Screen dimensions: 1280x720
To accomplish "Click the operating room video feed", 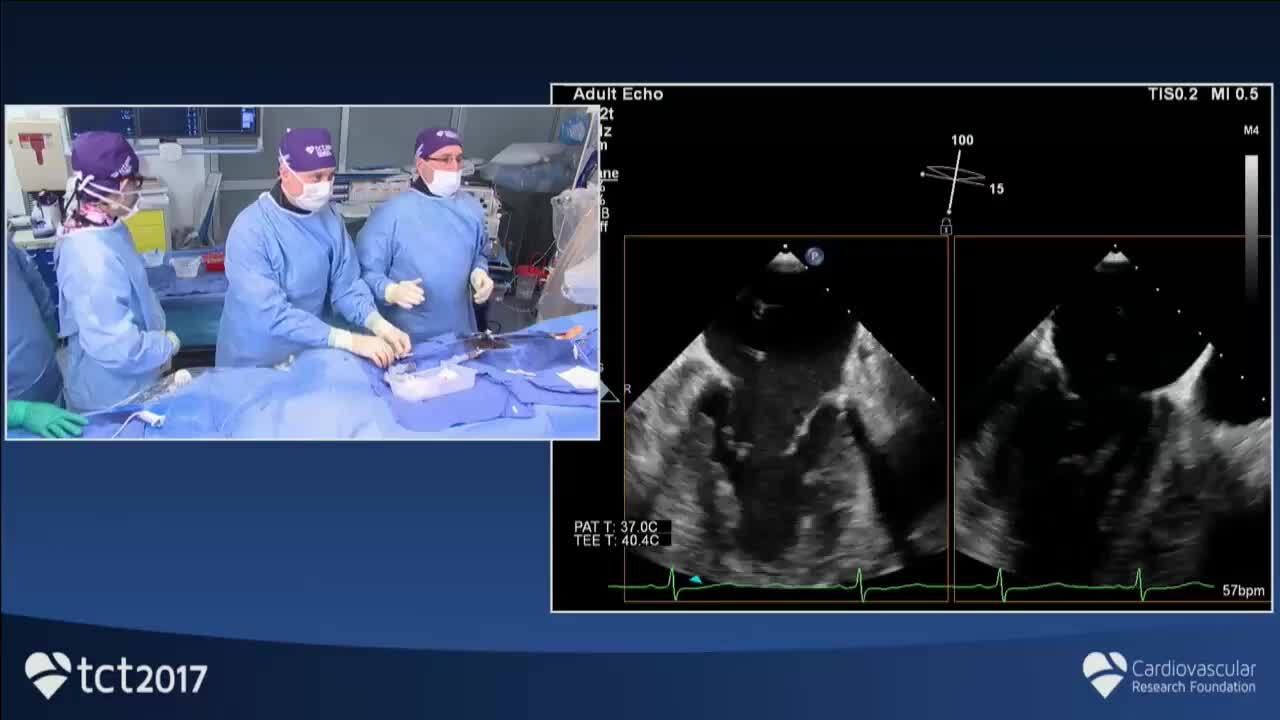I will pyautogui.click(x=302, y=272).
